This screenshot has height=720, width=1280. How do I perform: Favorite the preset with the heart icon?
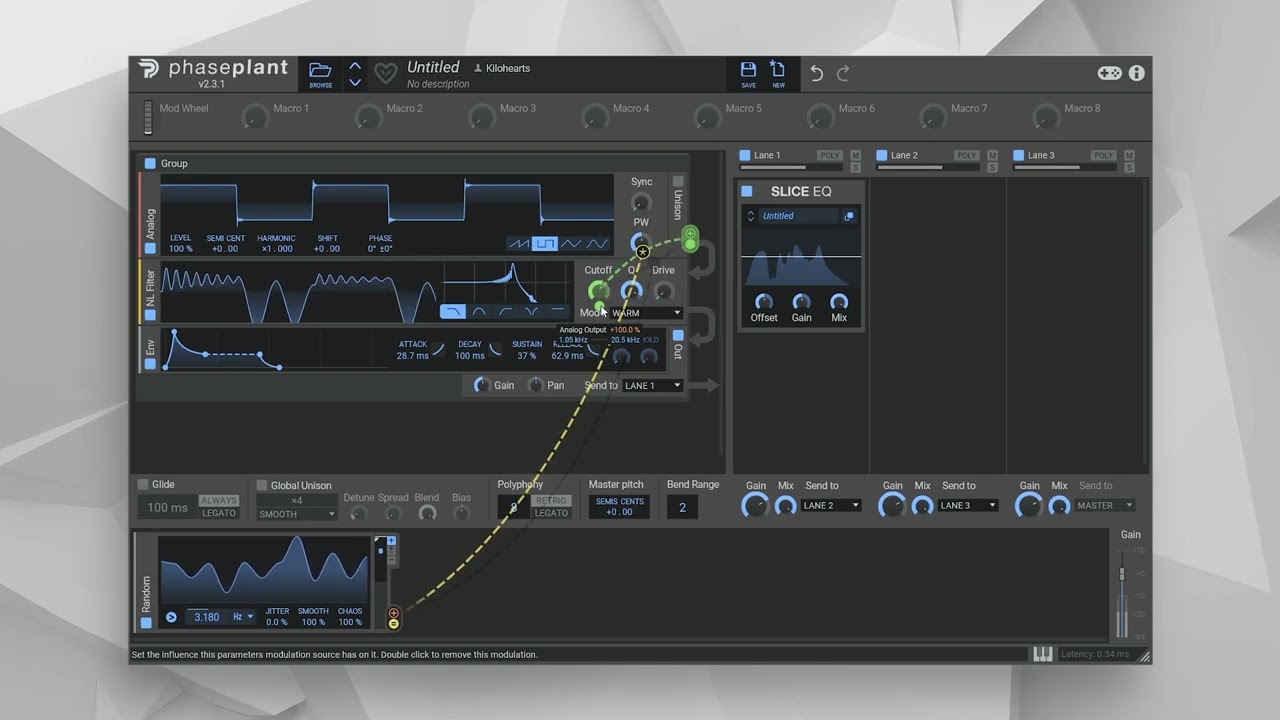(x=385, y=73)
